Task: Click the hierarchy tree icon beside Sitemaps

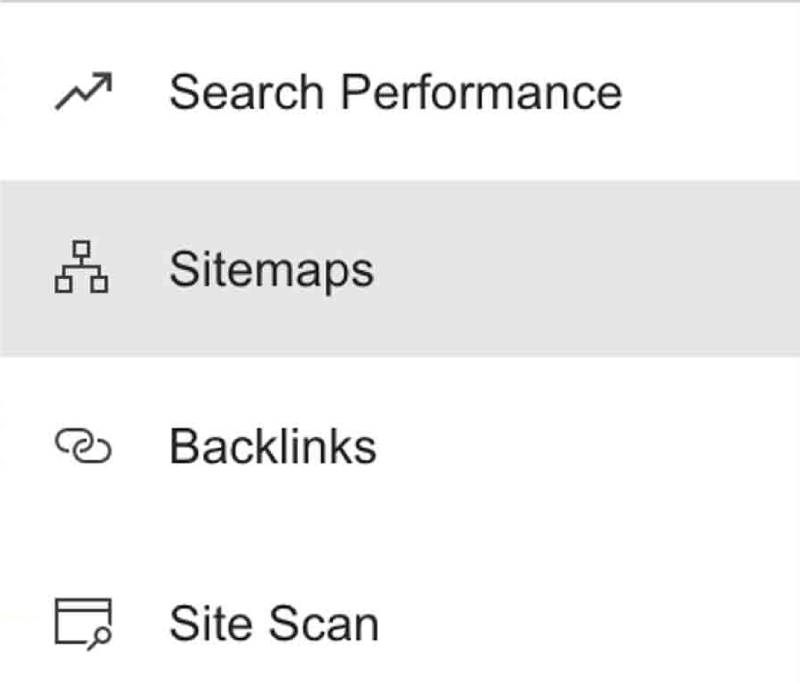Action: point(82,268)
